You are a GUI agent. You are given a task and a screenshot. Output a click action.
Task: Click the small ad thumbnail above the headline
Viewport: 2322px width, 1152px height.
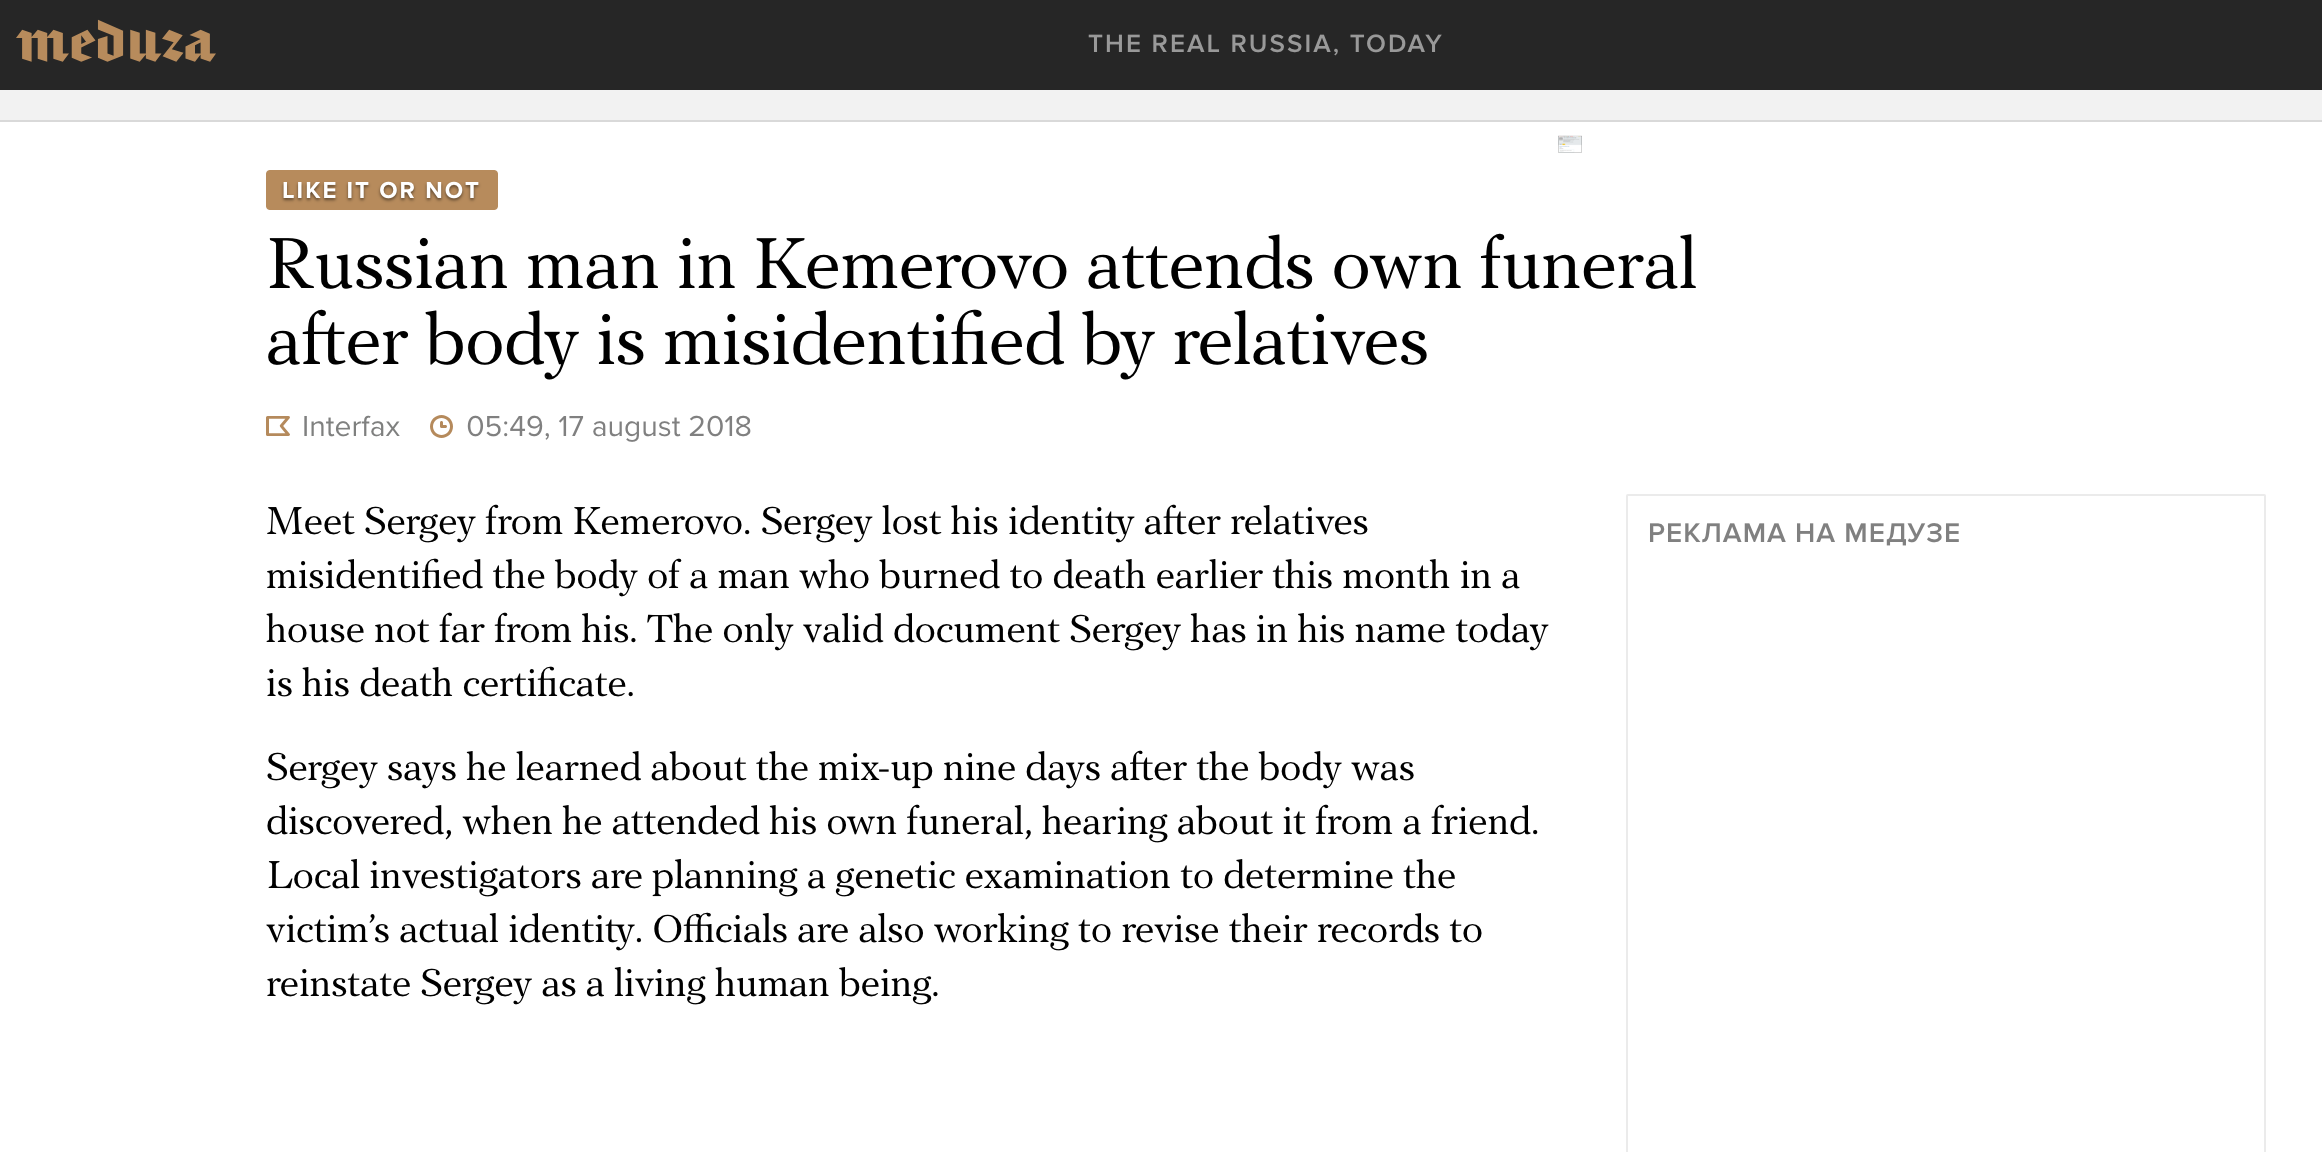[x=1571, y=143]
